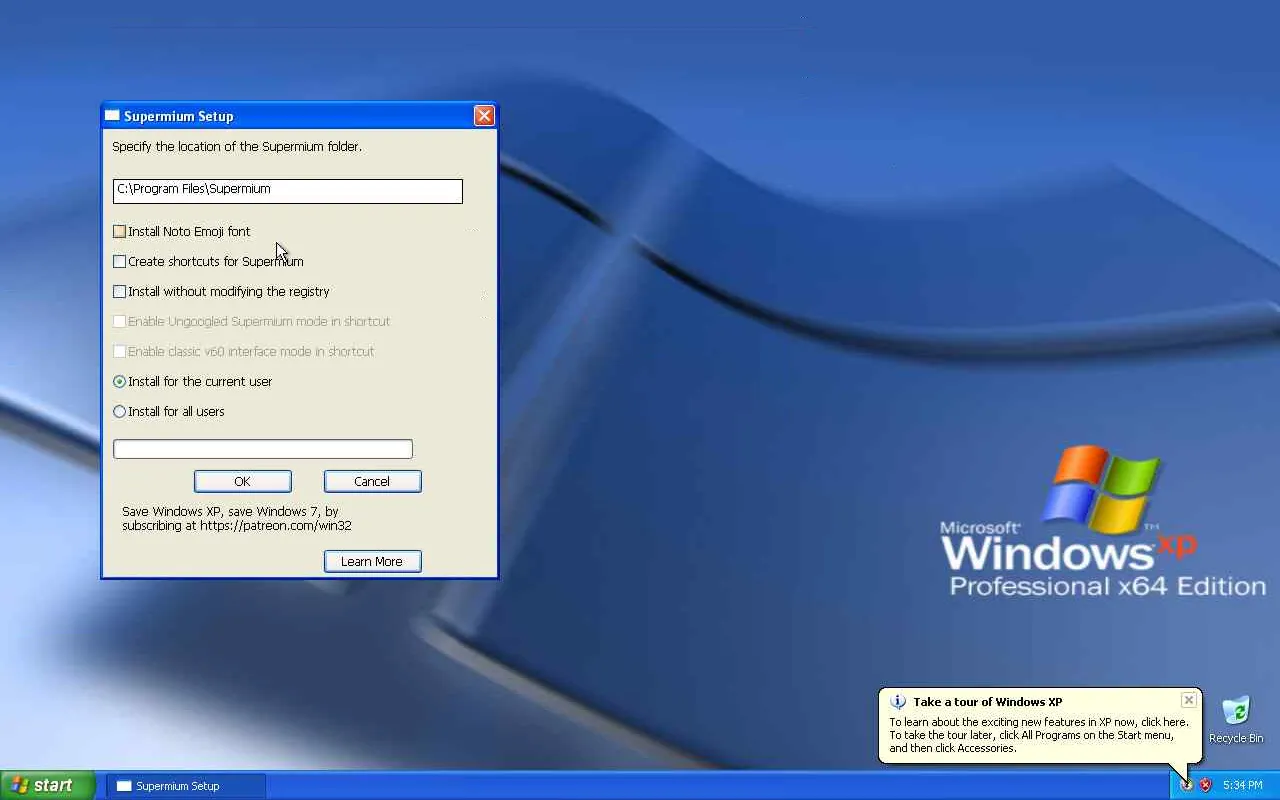Close the Supermium Setup window
1280x800 pixels.
(484, 116)
